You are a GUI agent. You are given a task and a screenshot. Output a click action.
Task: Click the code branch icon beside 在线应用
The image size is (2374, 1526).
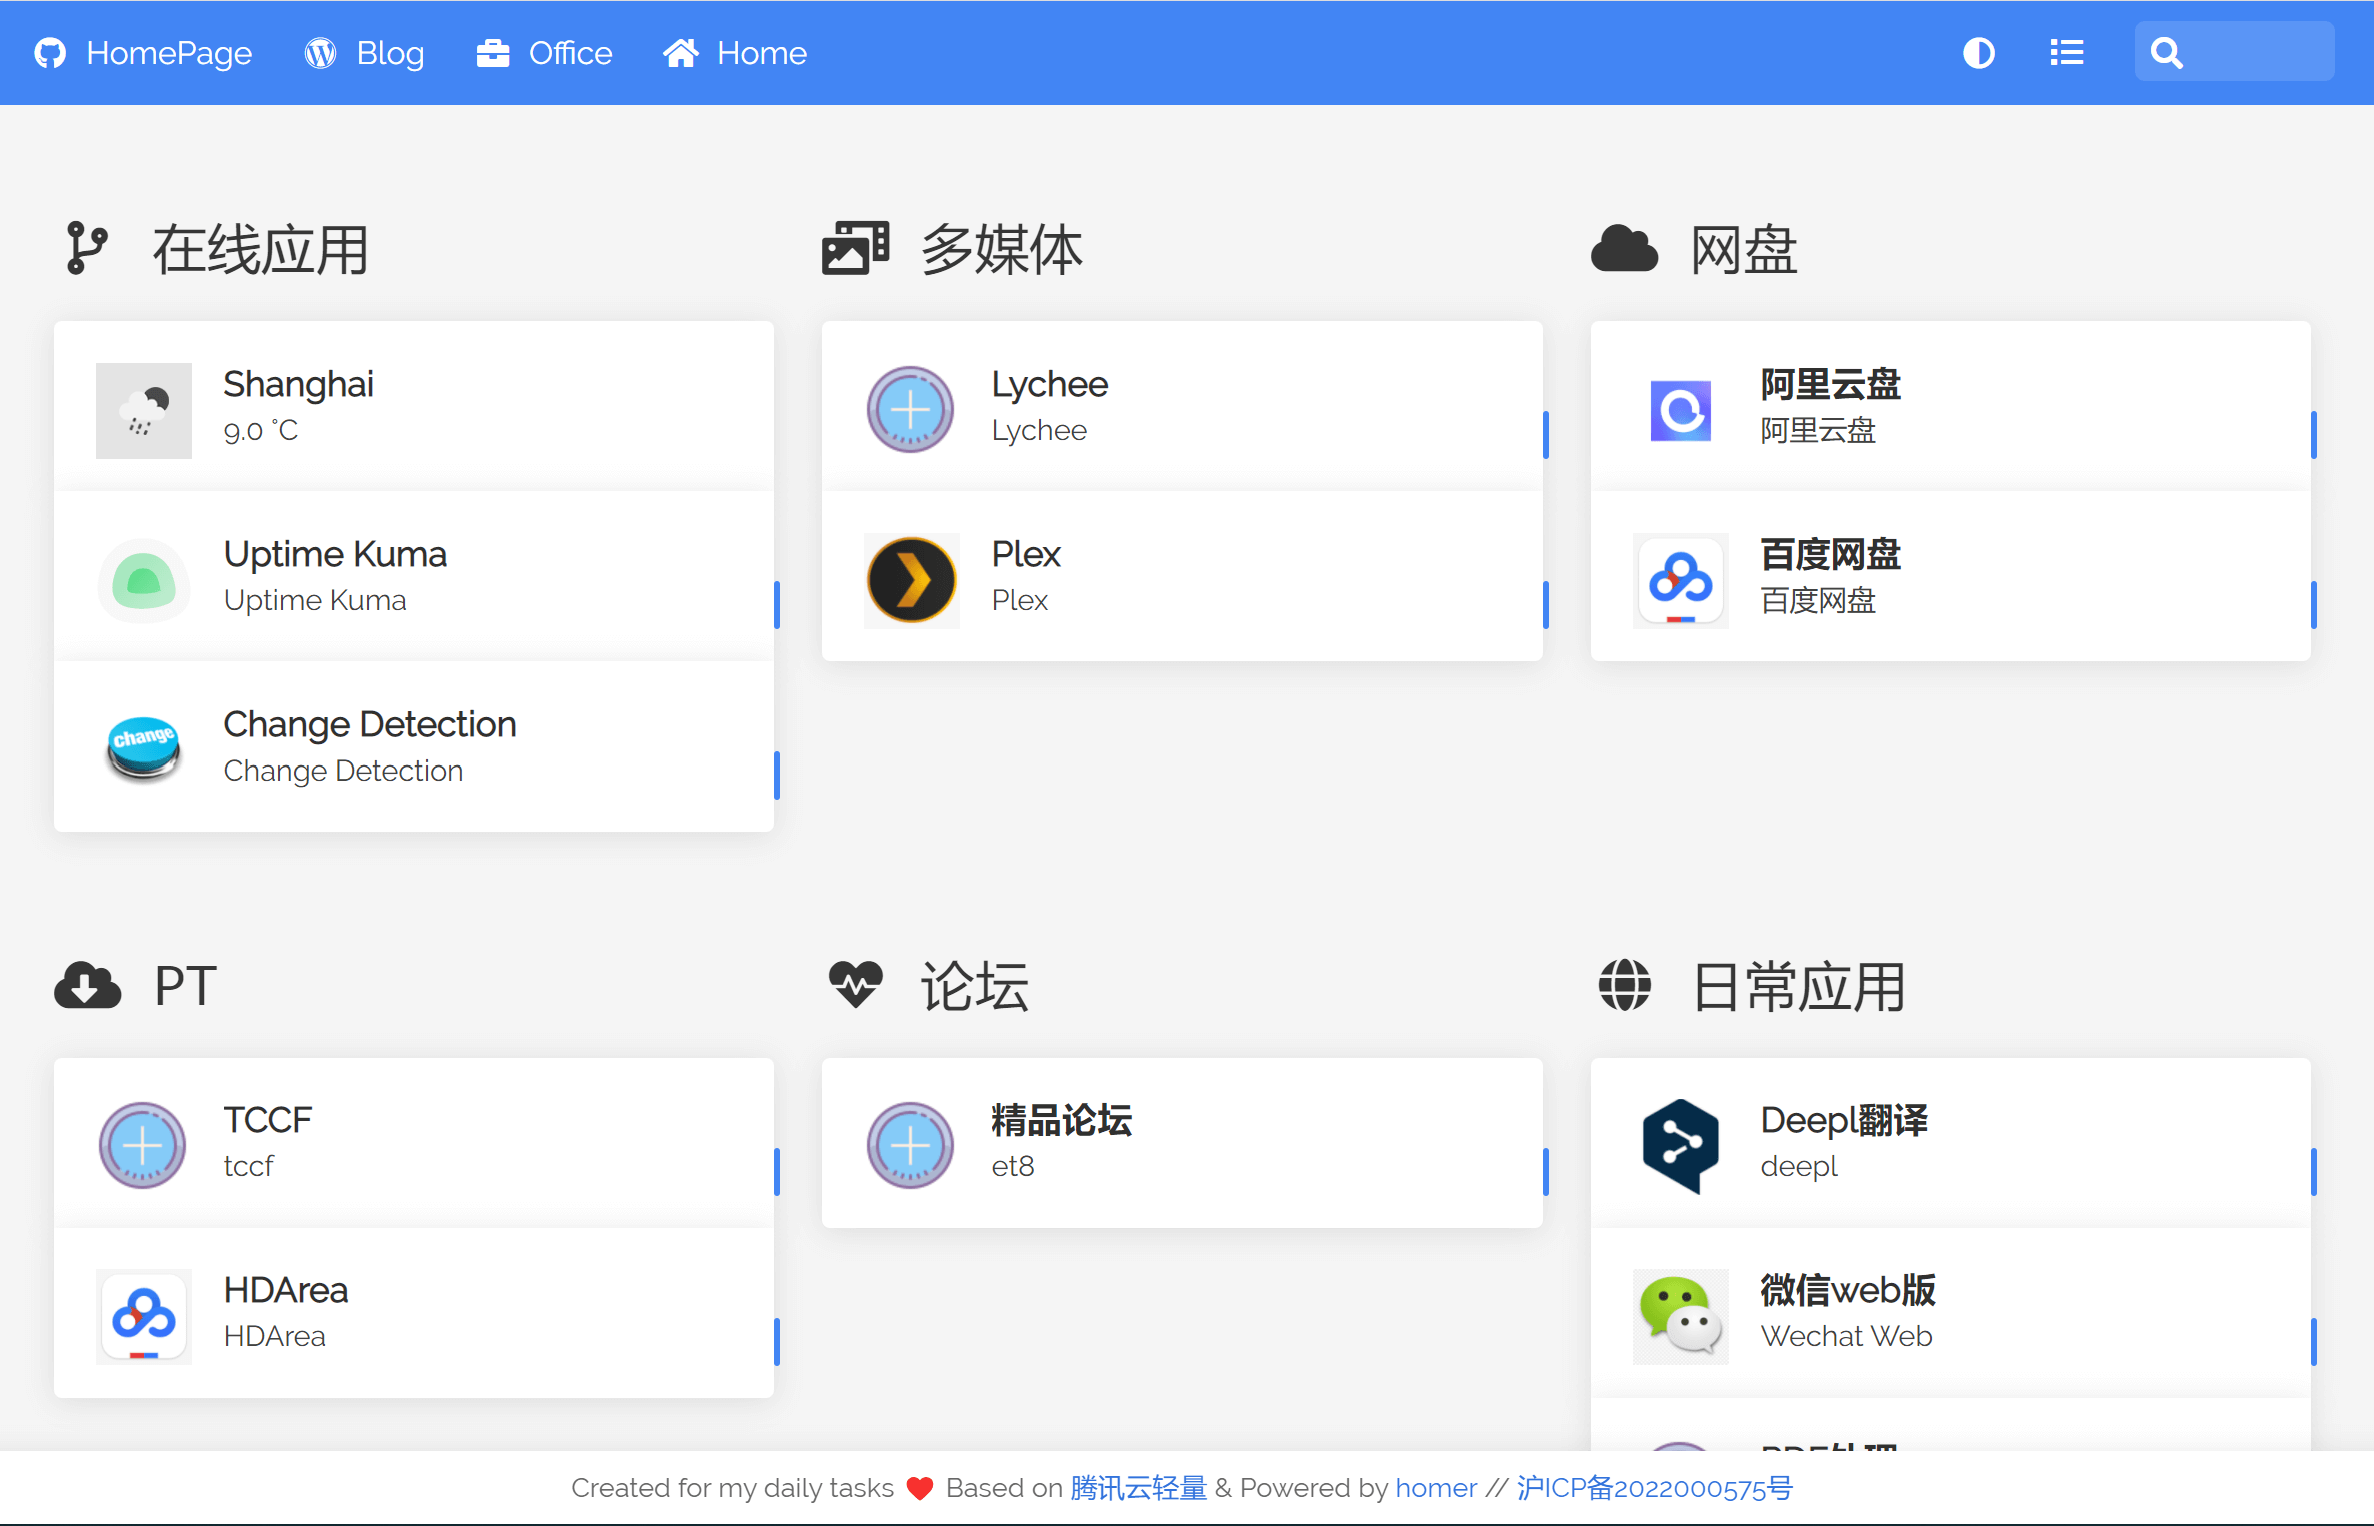tap(87, 248)
